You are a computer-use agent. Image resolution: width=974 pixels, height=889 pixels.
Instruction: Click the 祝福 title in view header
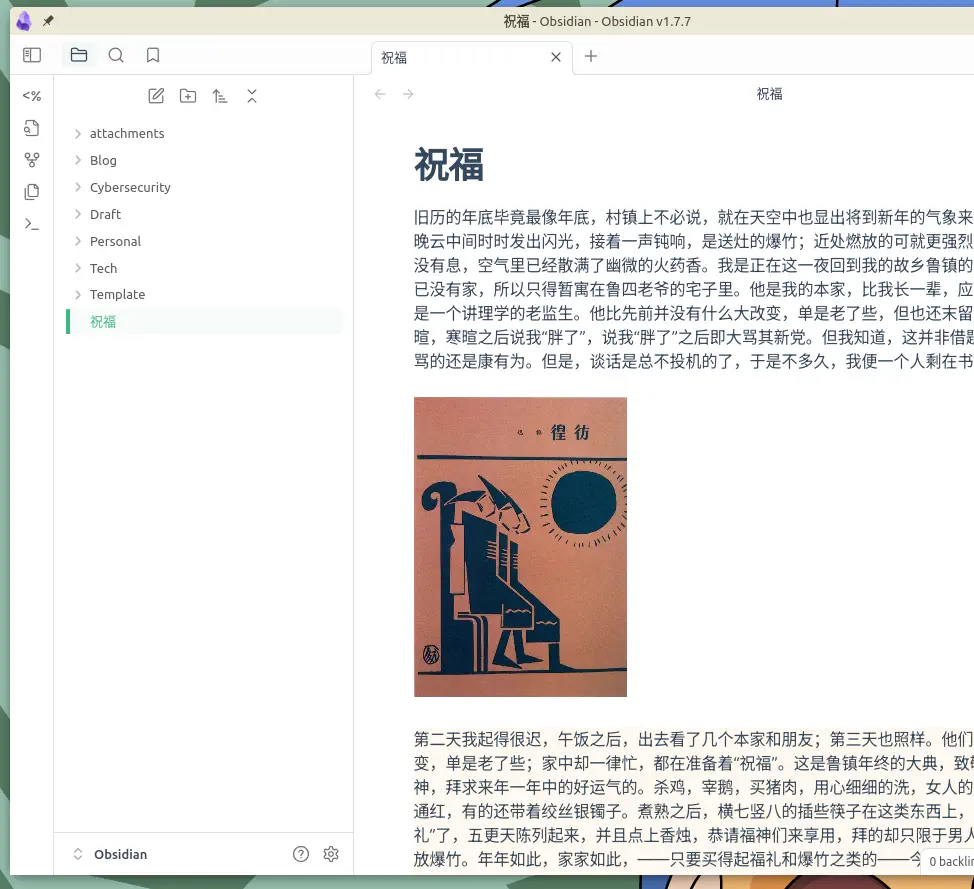click(769, 94)
